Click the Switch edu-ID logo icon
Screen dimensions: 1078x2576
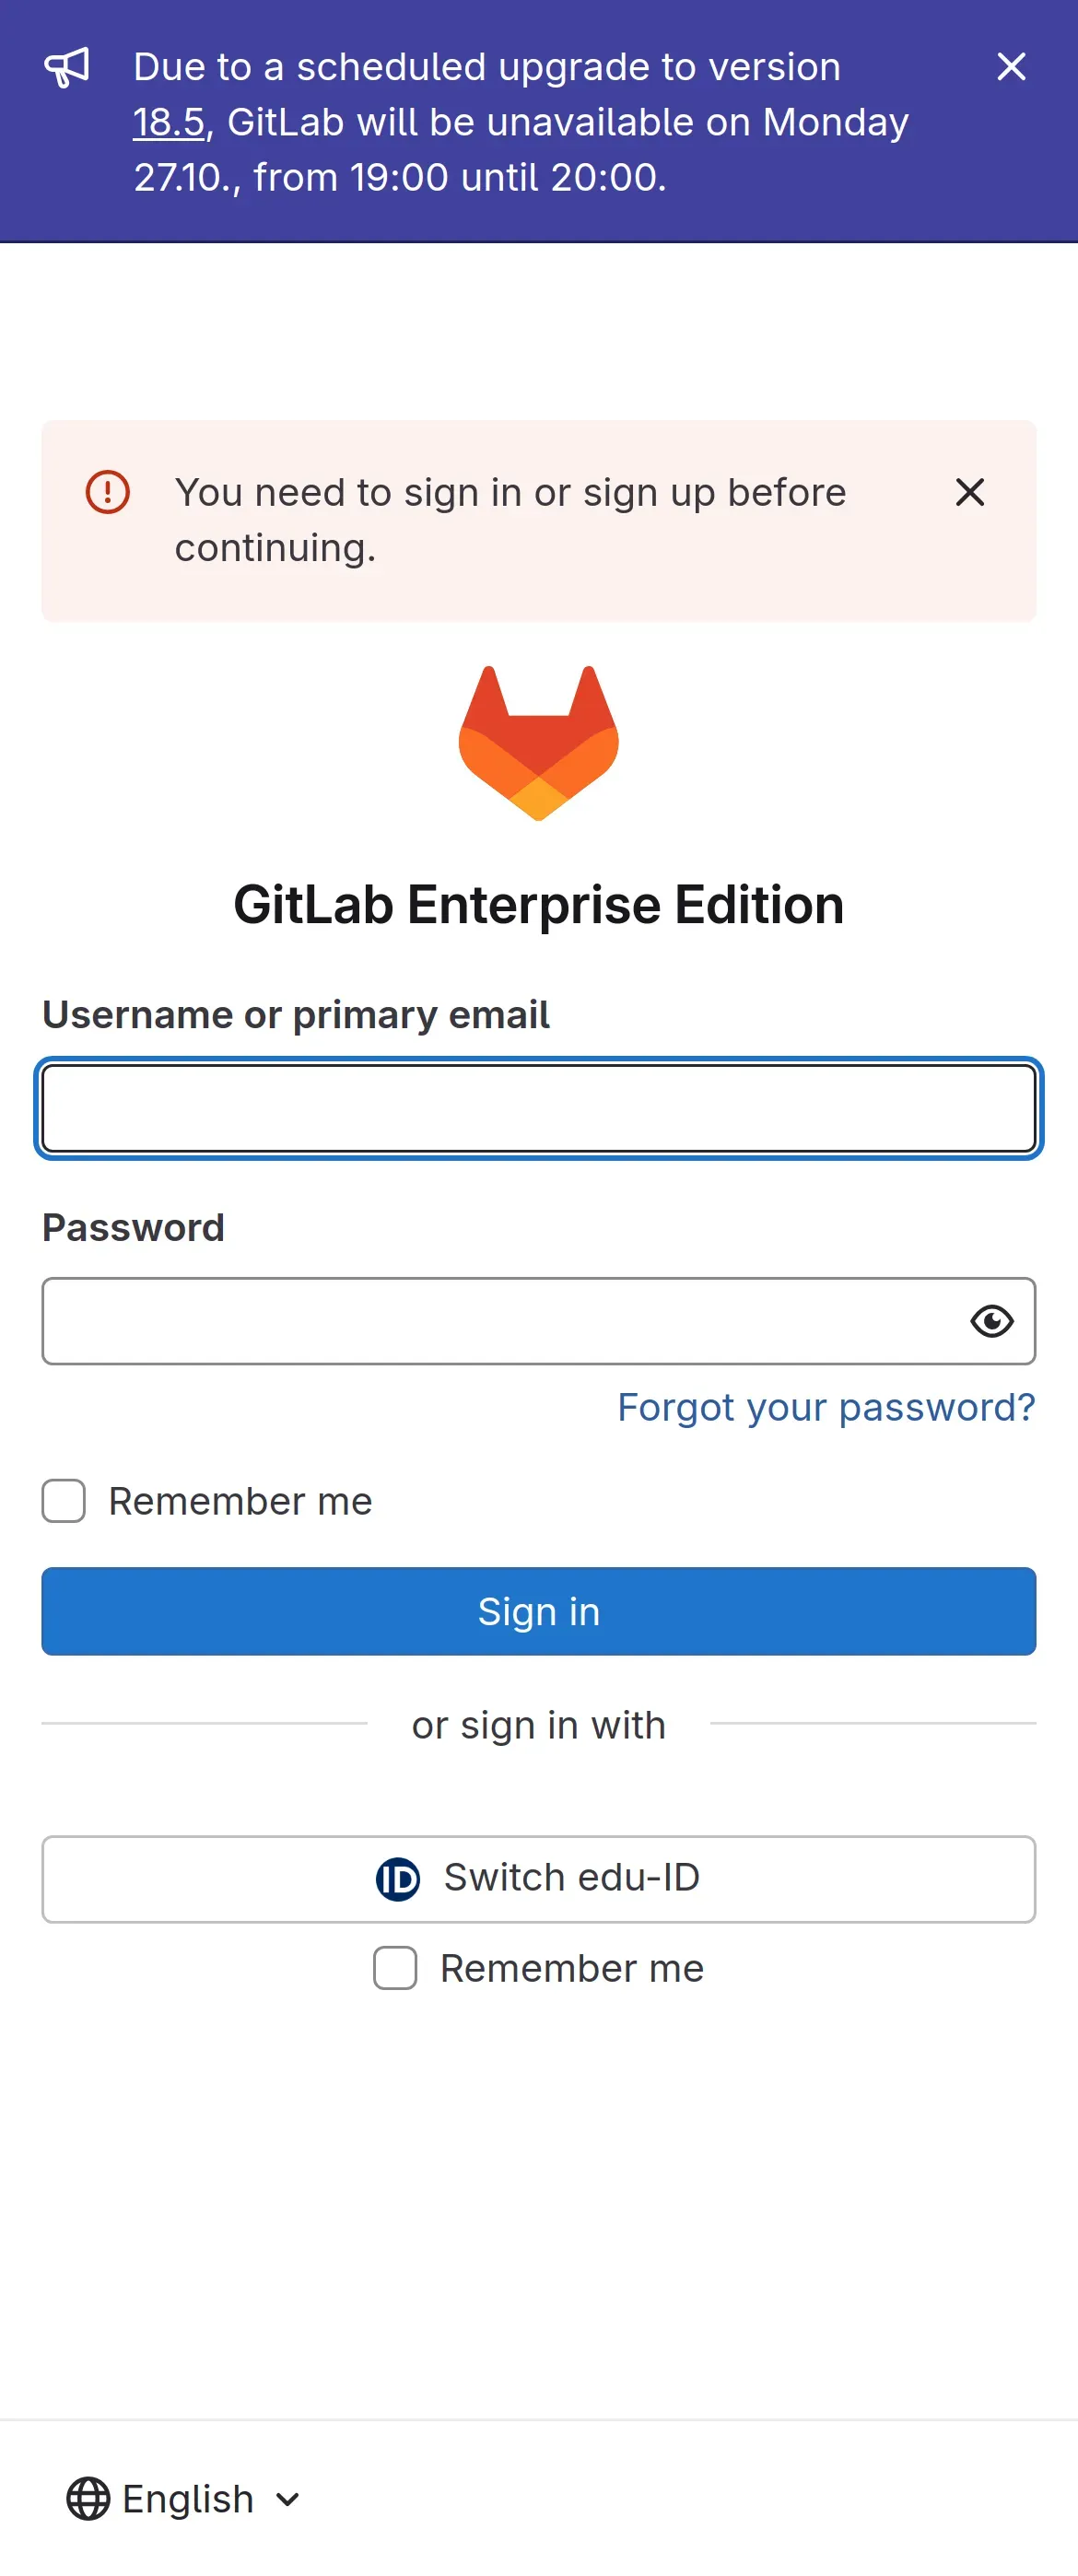[397, 1878]
